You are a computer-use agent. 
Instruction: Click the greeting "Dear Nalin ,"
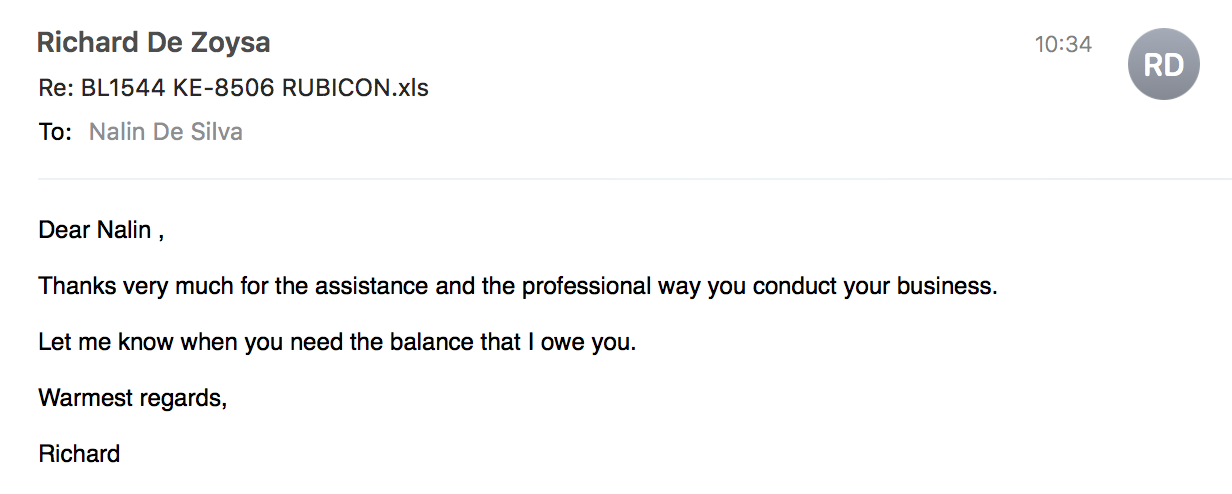click(100, 230)
